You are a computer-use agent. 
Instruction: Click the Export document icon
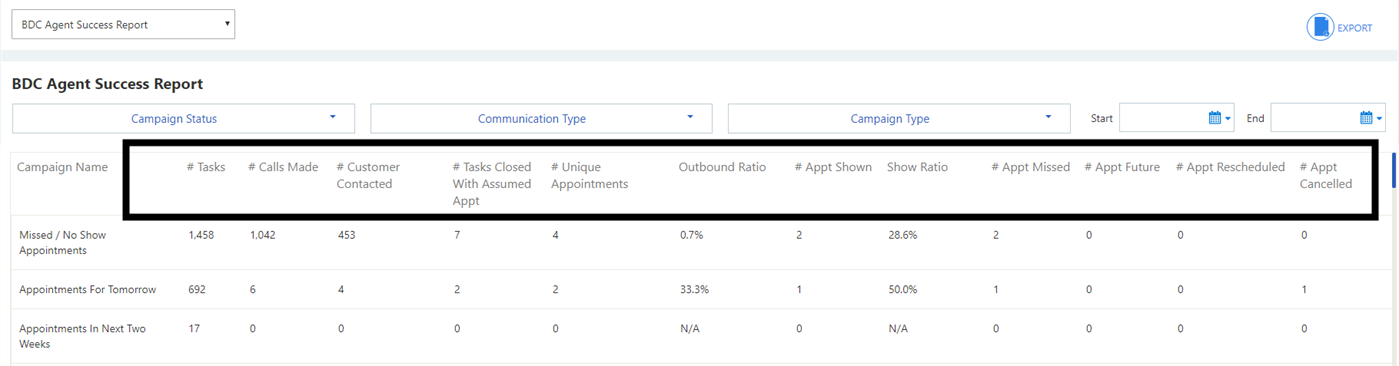point(1321,27)
